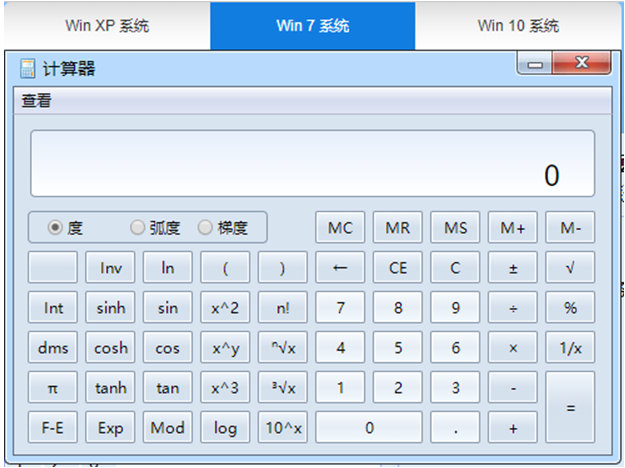Click the square root √ key
625x468 pixels.
point(570,267)
